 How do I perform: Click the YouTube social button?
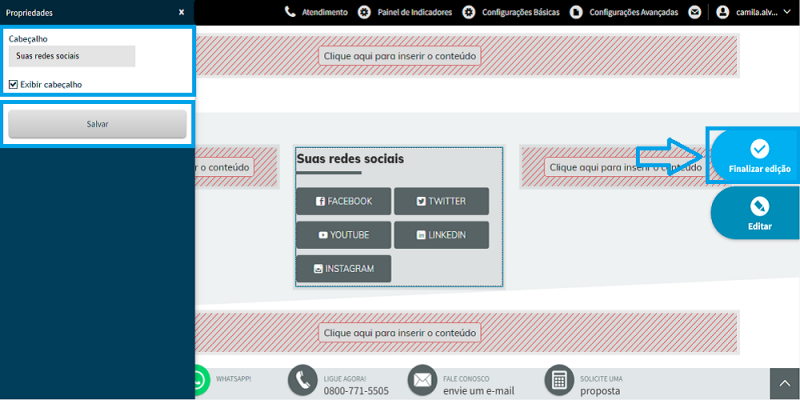tap(343, 235)
